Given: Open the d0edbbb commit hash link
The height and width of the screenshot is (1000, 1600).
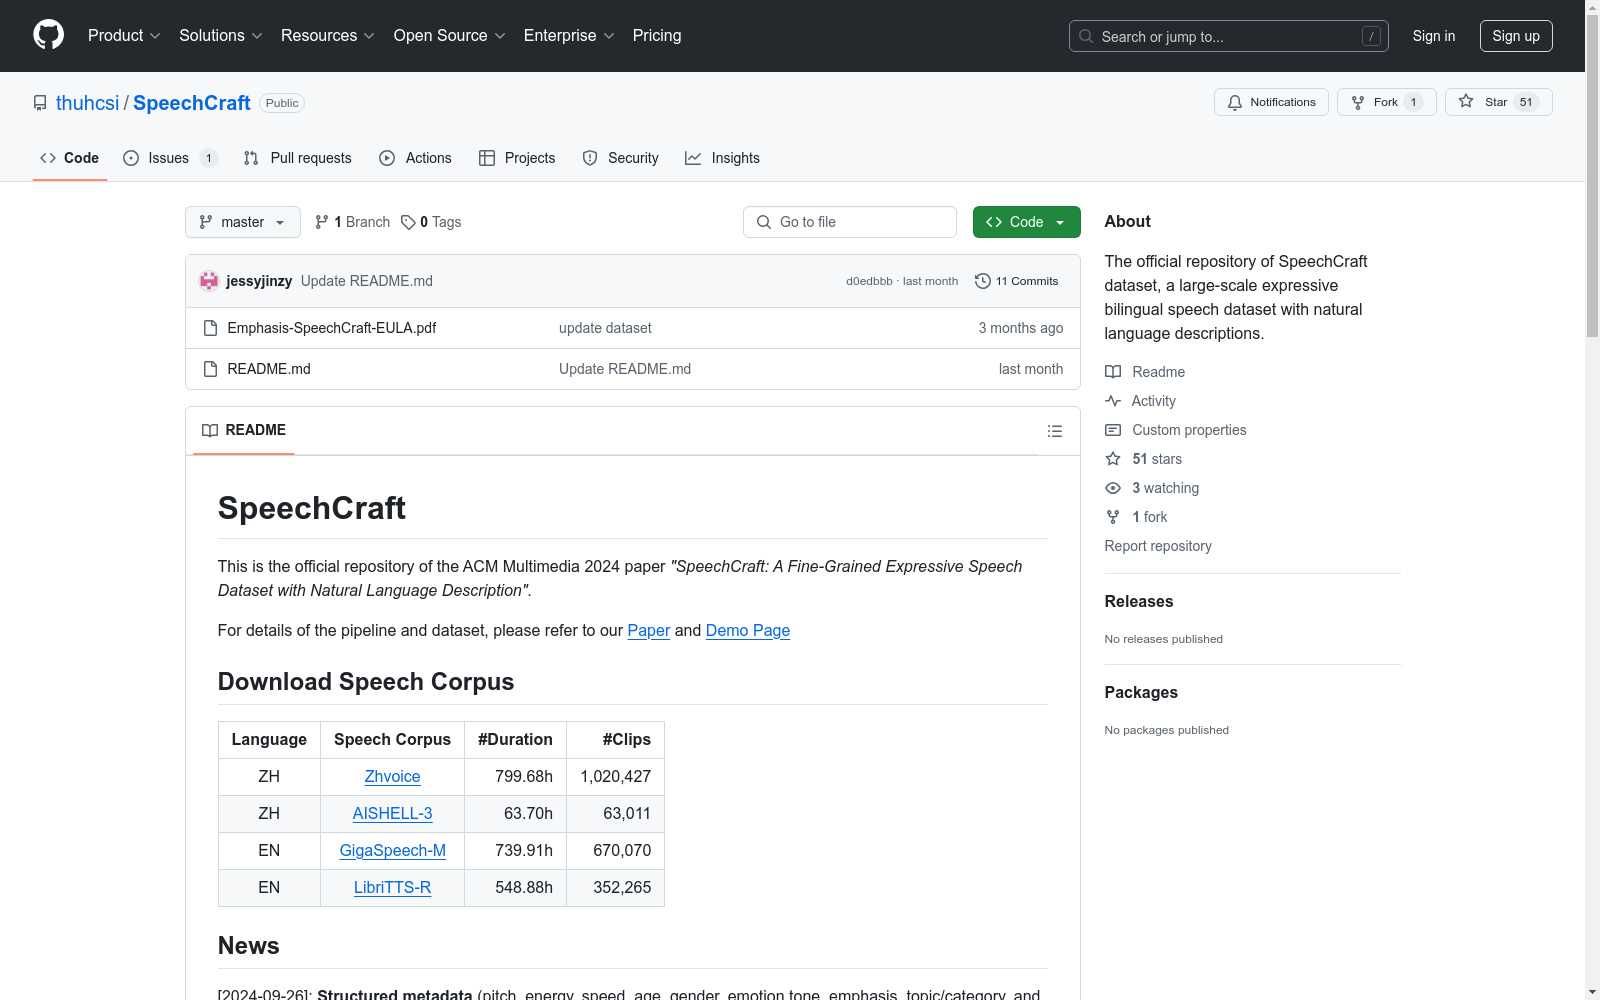Looking at the screenshot, I should (x=869, y=281).
